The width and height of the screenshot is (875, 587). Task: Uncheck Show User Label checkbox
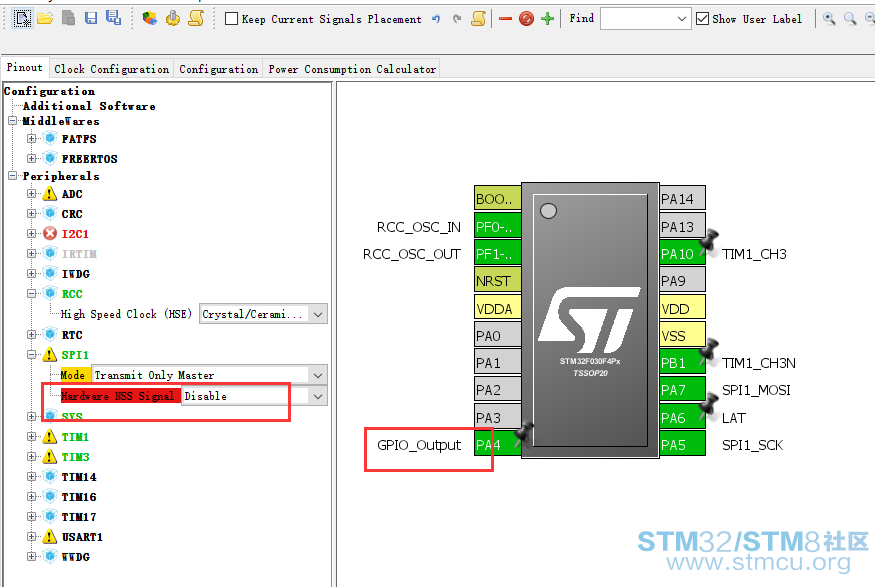point(703,19)
